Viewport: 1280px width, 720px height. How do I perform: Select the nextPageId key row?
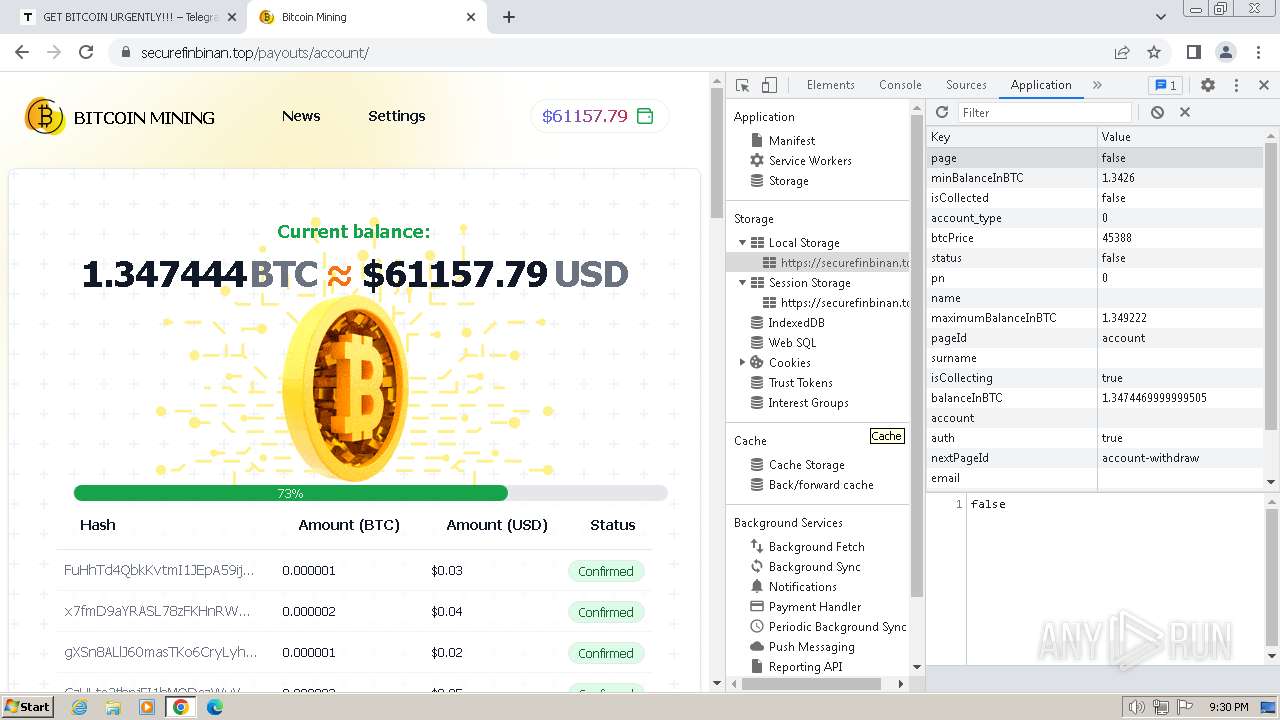coord(1095,458)
